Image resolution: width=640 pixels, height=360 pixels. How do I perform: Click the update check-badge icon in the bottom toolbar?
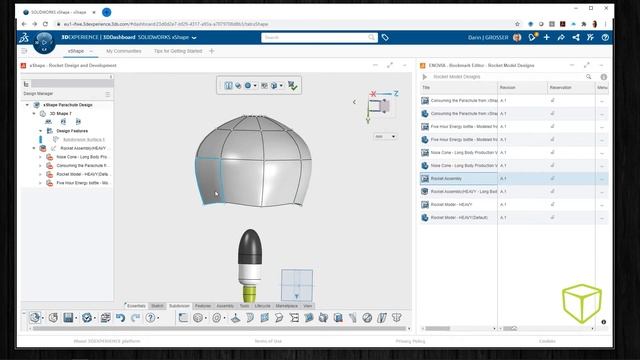[87, 318]
